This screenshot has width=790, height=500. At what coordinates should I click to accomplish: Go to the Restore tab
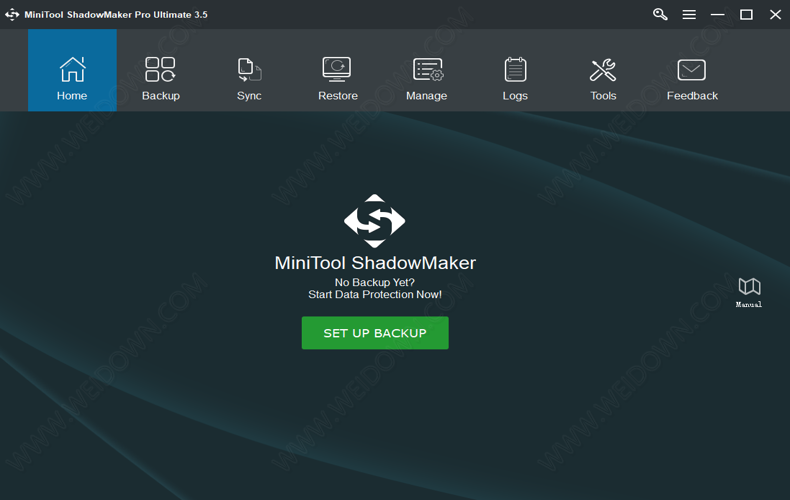coord(338,70)
